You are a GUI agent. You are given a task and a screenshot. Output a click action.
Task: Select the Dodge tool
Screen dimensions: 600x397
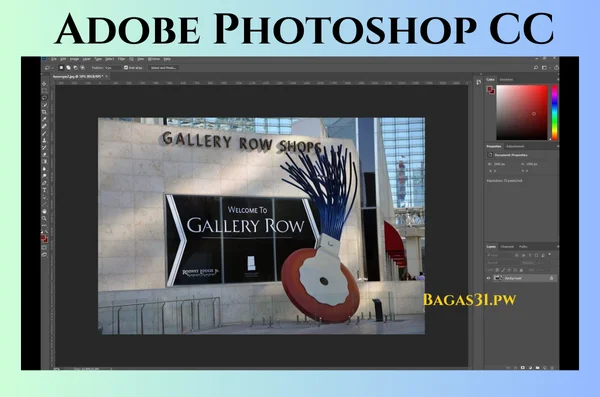(x=44, y=176)
